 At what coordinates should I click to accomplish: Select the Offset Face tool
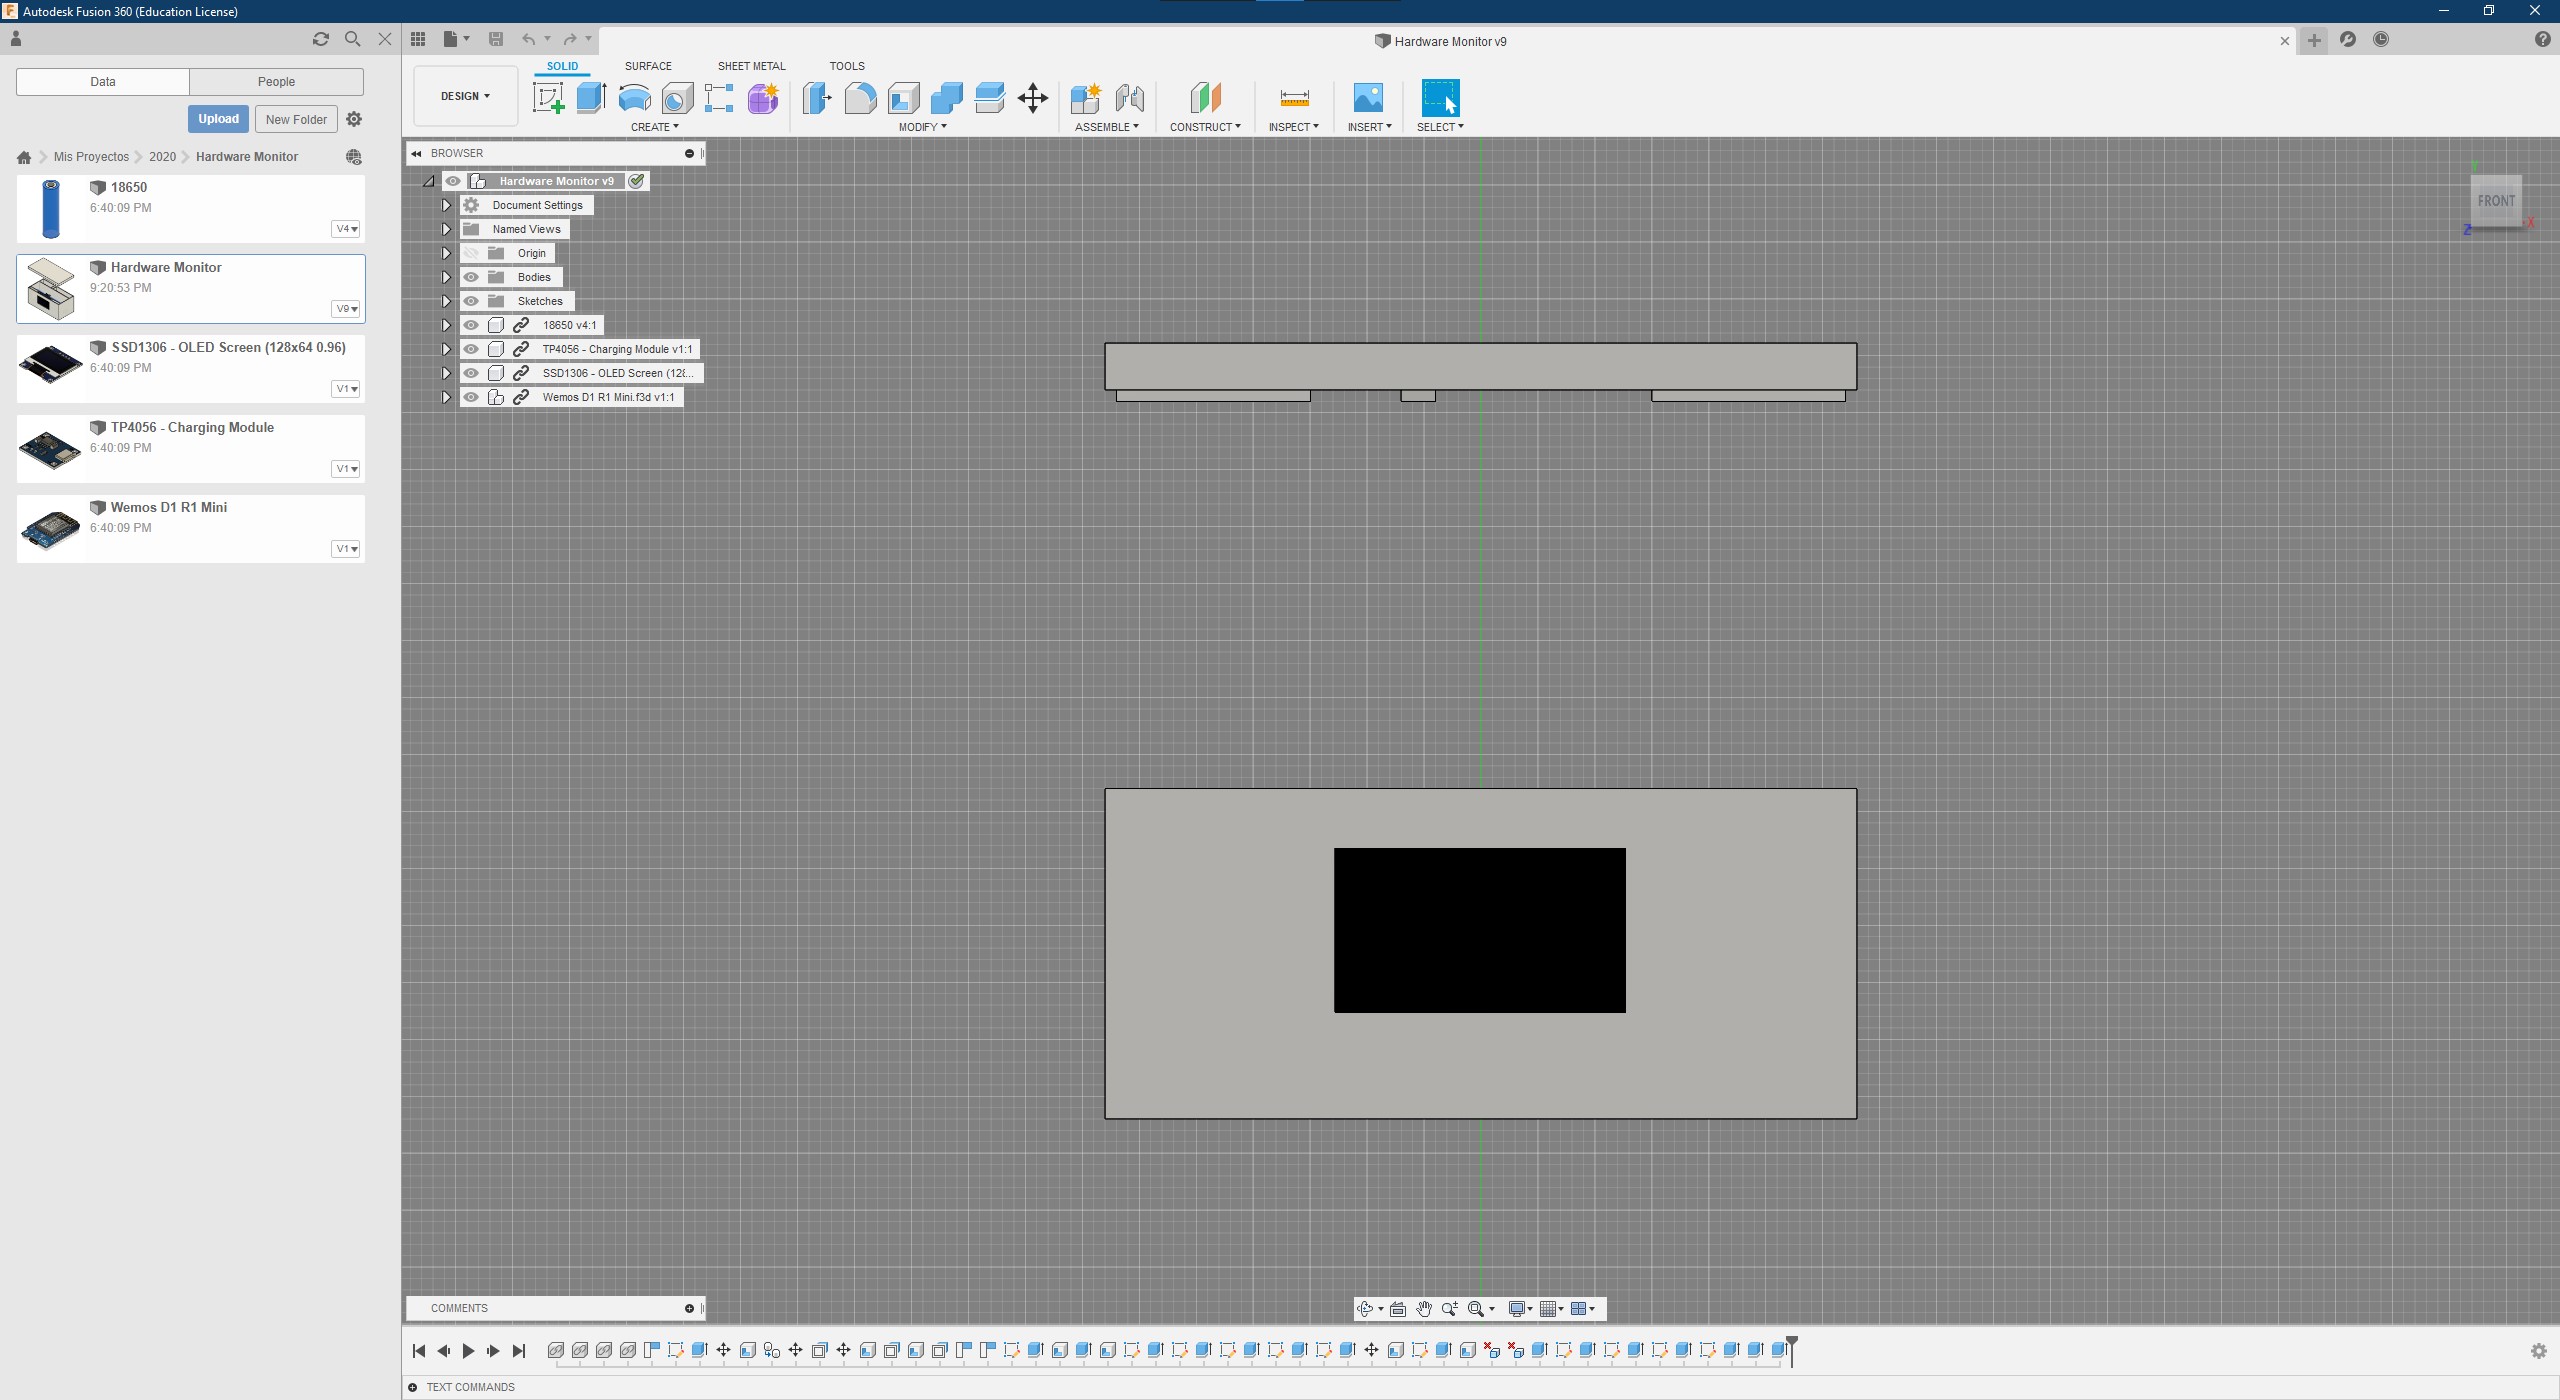pyautogui.click(x=989, y=98)
